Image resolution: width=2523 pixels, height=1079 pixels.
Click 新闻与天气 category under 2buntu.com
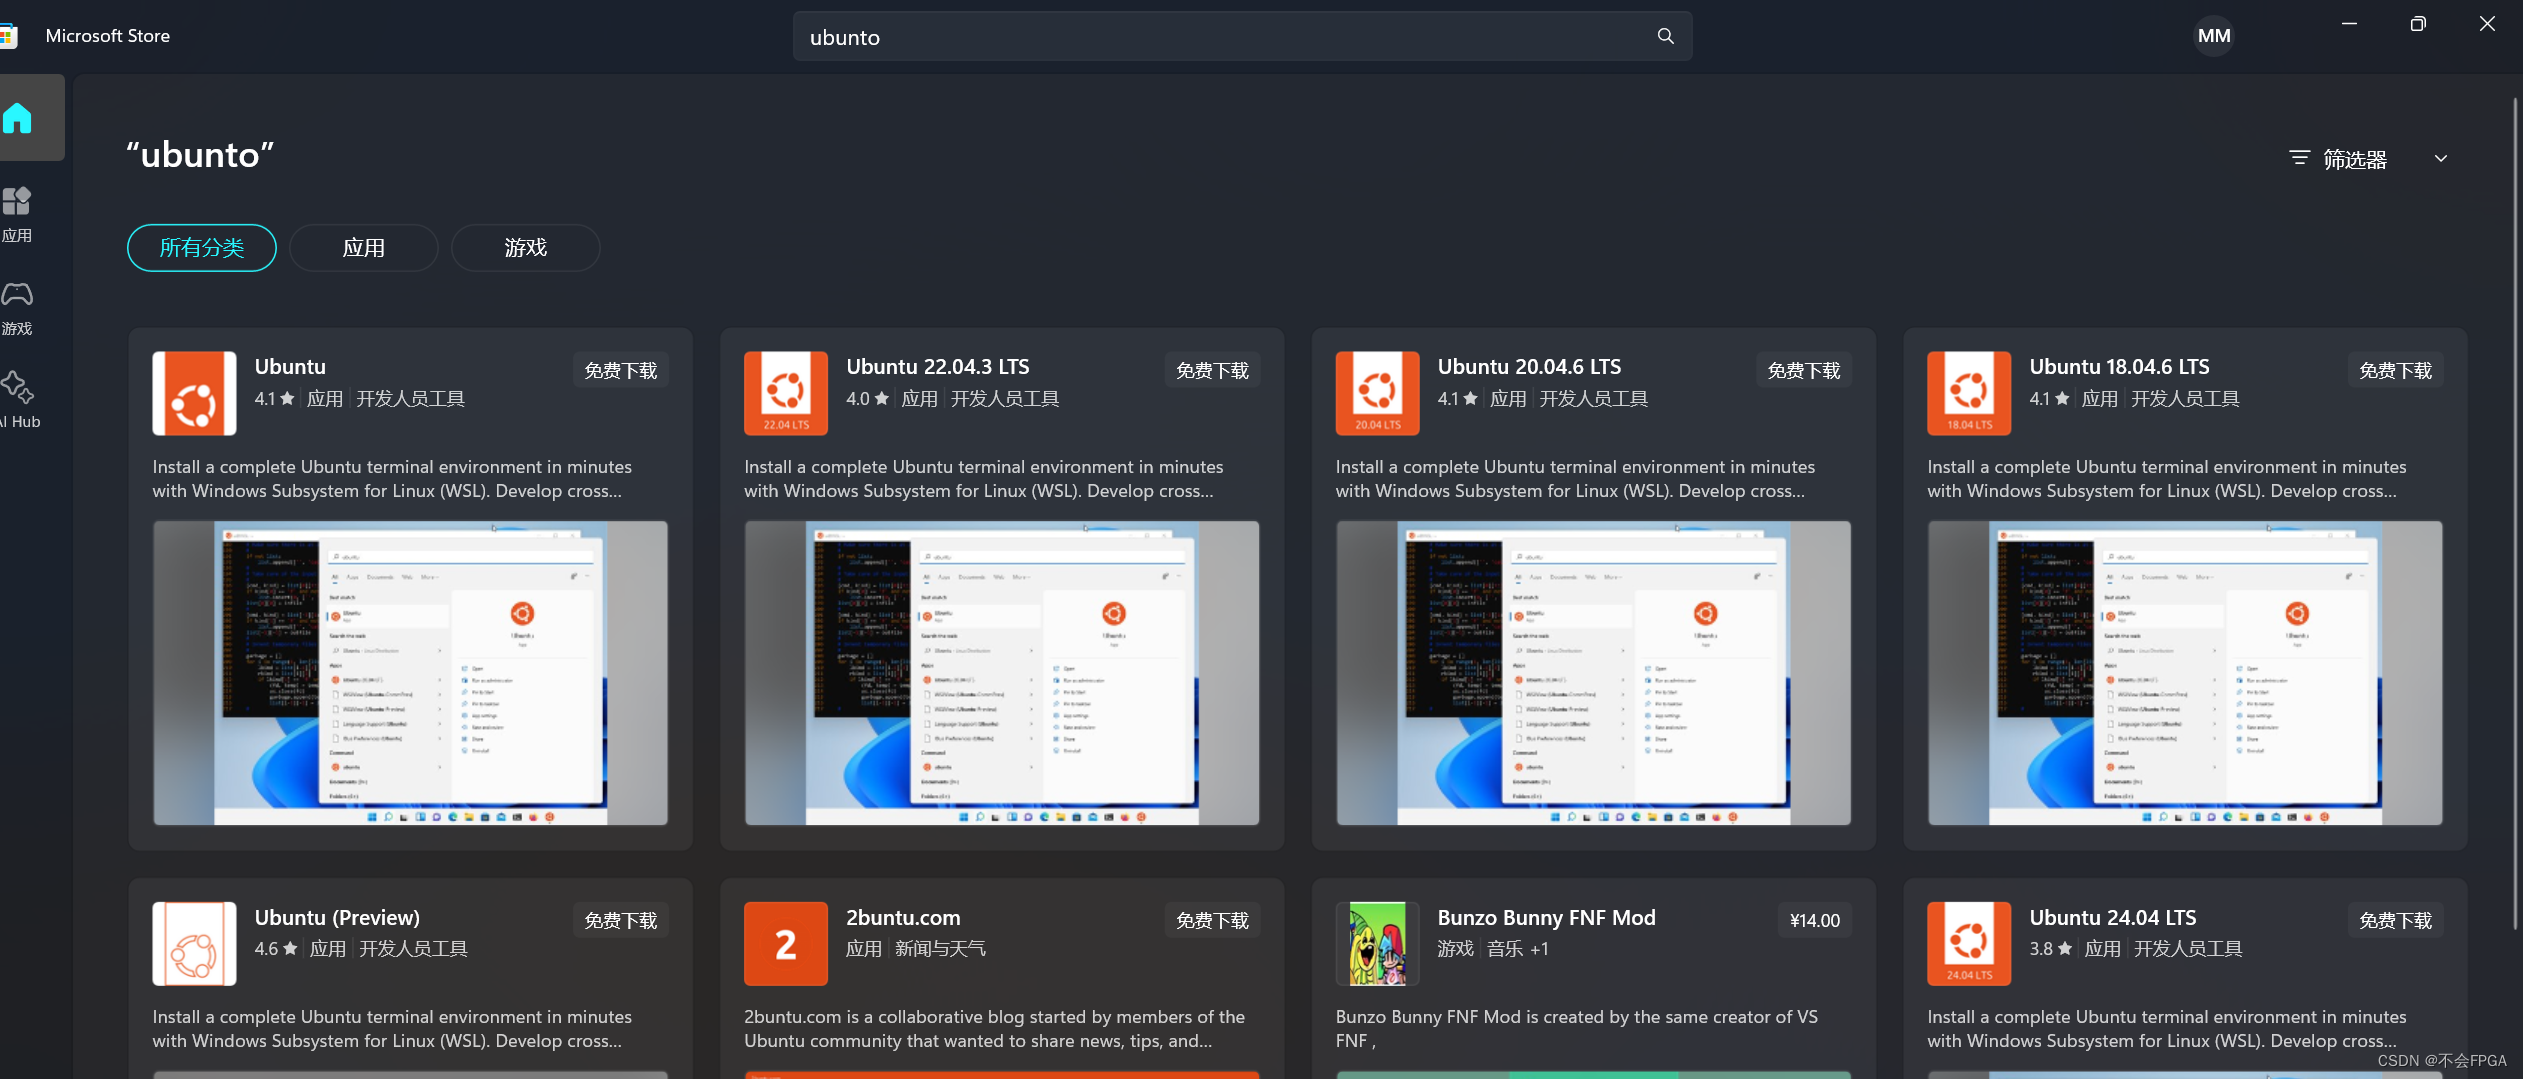(x=940, y=949)
